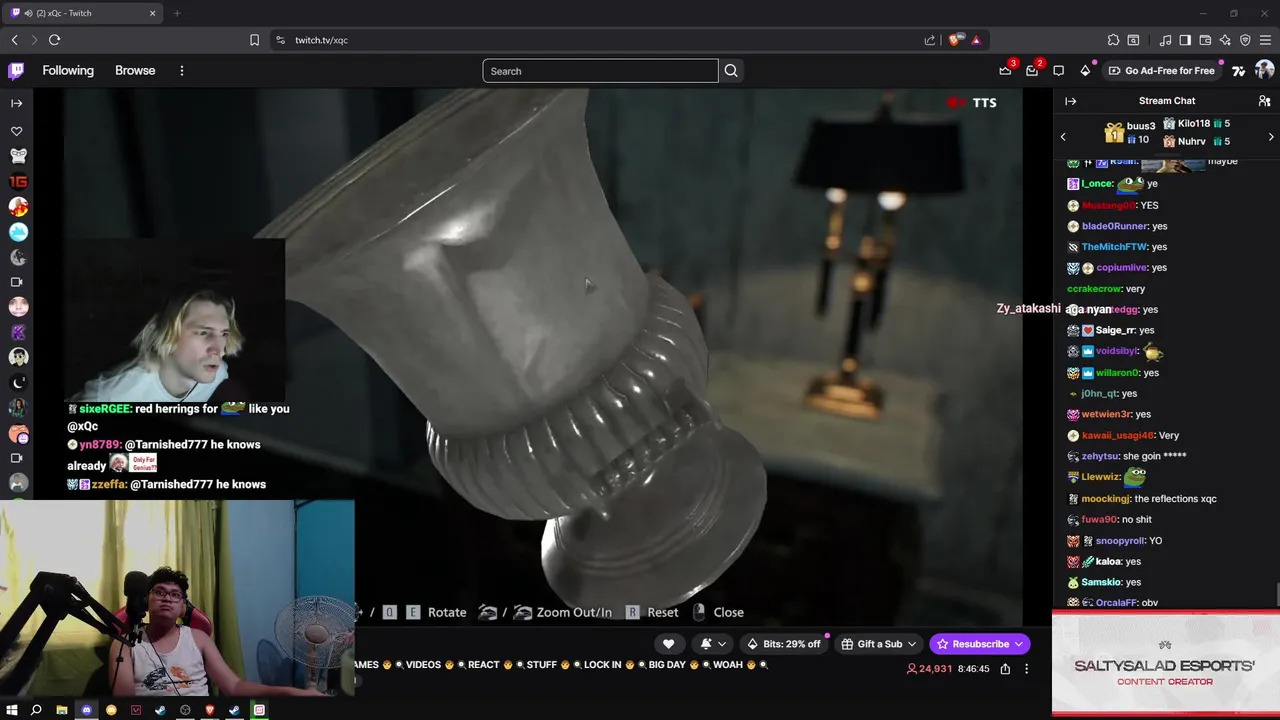Click the kawaii_usagi46 username in chat
Viewport: 1280px width, 720px height.
click(1117, 436)
